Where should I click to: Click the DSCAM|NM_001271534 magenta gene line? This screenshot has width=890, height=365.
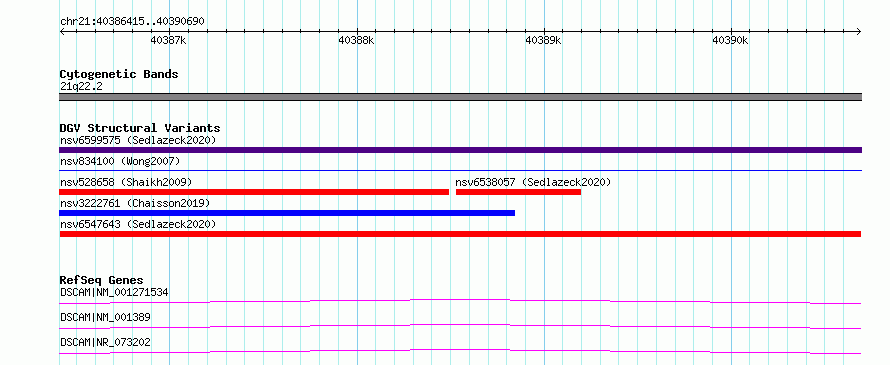460,301
